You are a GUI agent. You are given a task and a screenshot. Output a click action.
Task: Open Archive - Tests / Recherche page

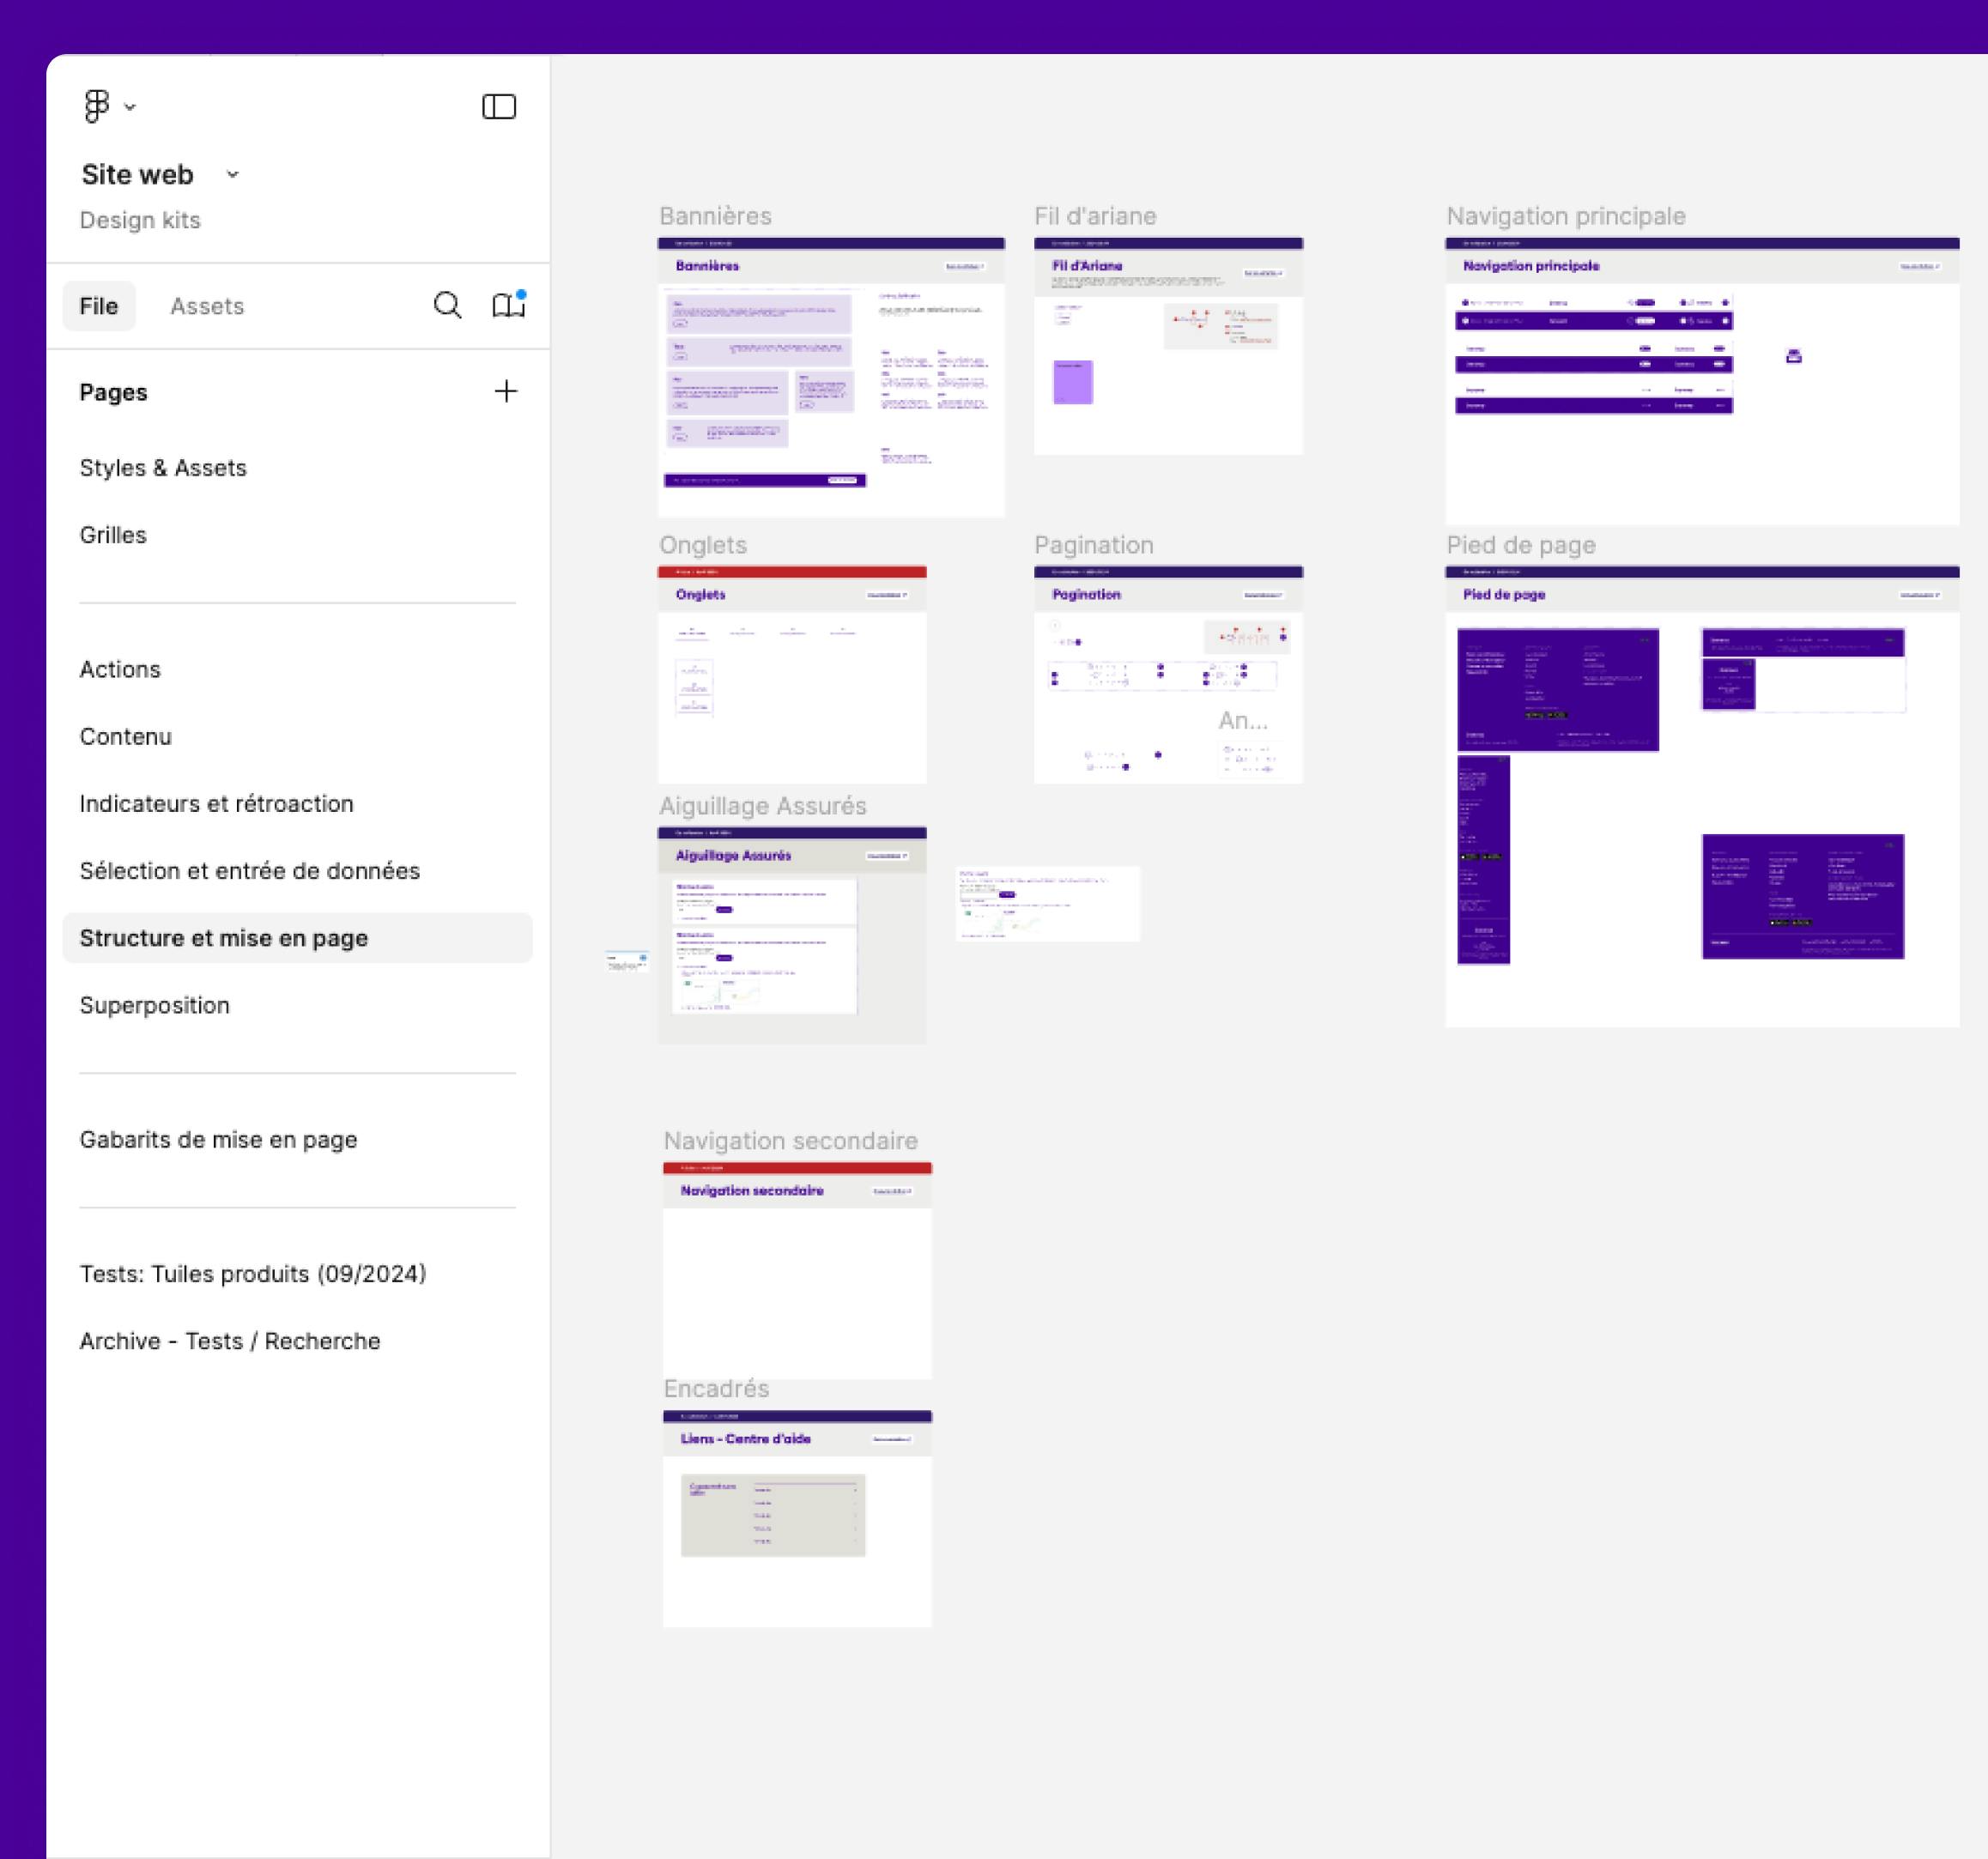click(x=231, y=1341)
